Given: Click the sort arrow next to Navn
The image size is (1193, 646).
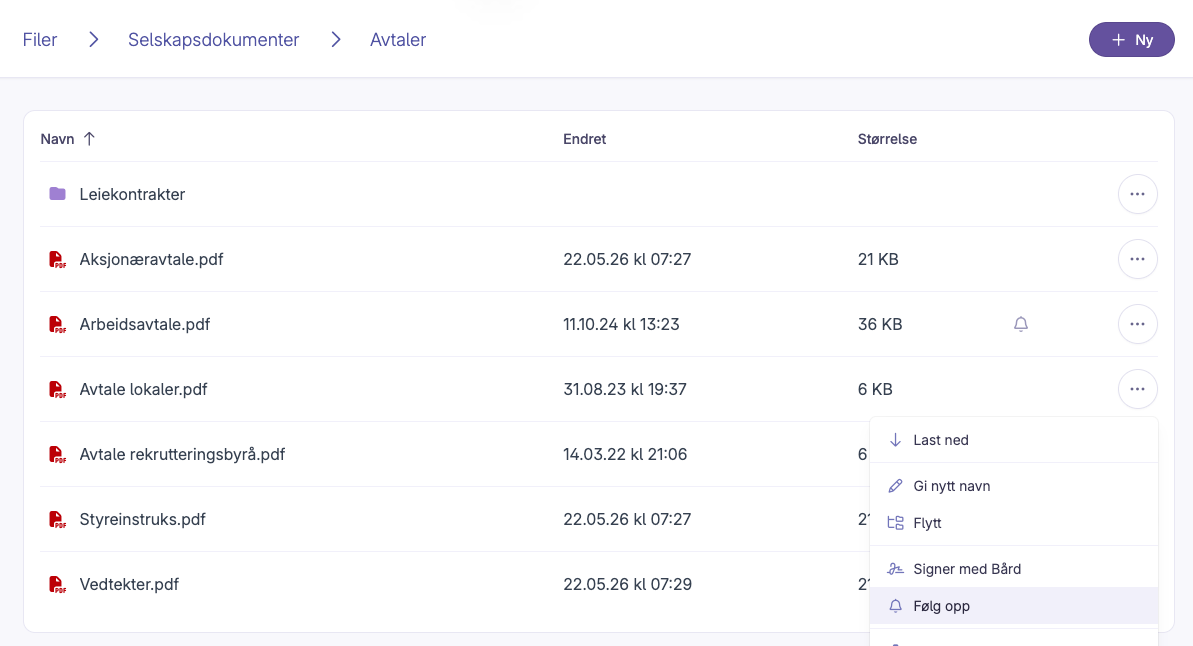Looking at the screenshot, I should [x=89, y=138].
